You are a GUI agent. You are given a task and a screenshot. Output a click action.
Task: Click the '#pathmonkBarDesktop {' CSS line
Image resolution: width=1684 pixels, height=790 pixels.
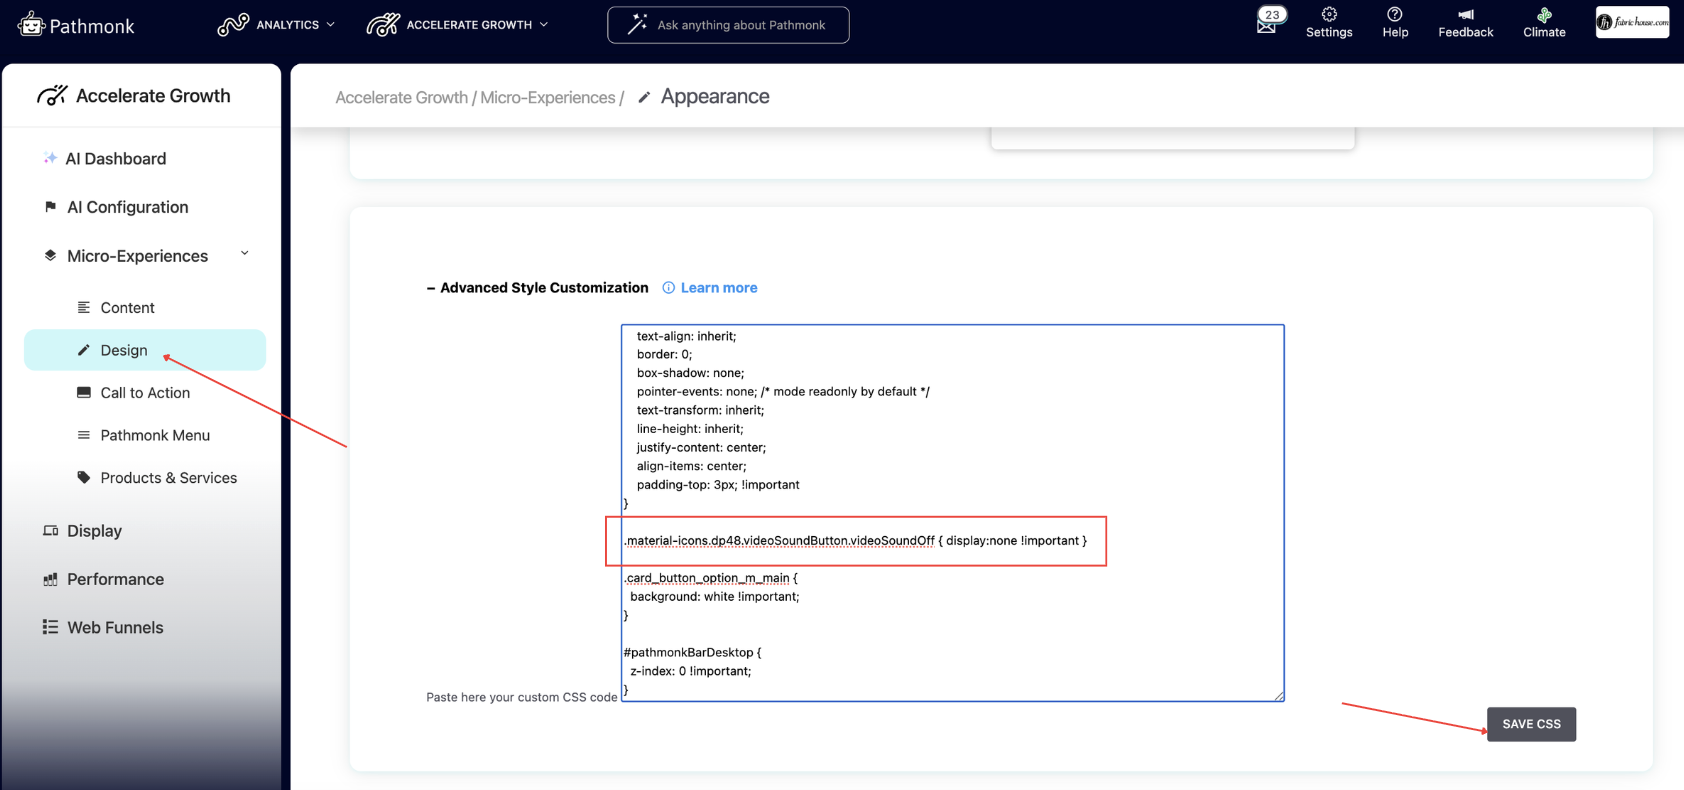pos(692,652)
